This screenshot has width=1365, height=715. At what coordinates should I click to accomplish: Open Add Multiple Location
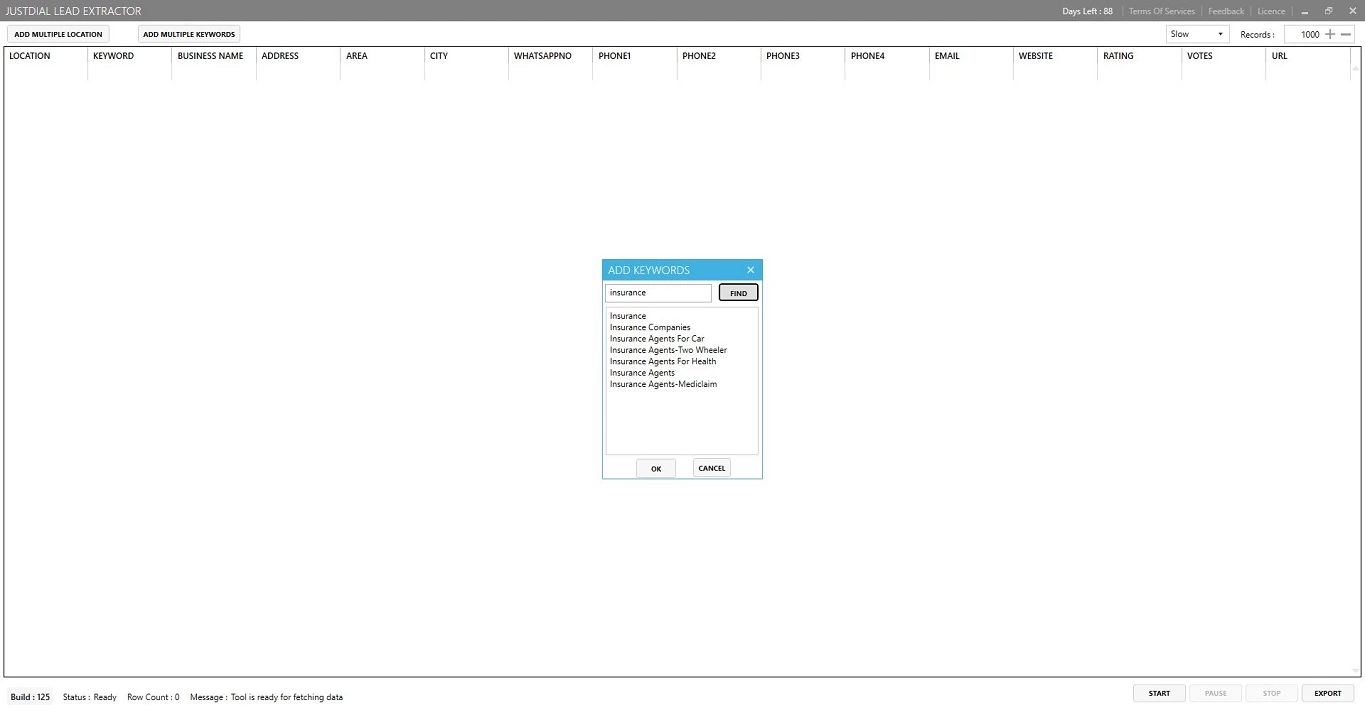click(x=58, y=34)
